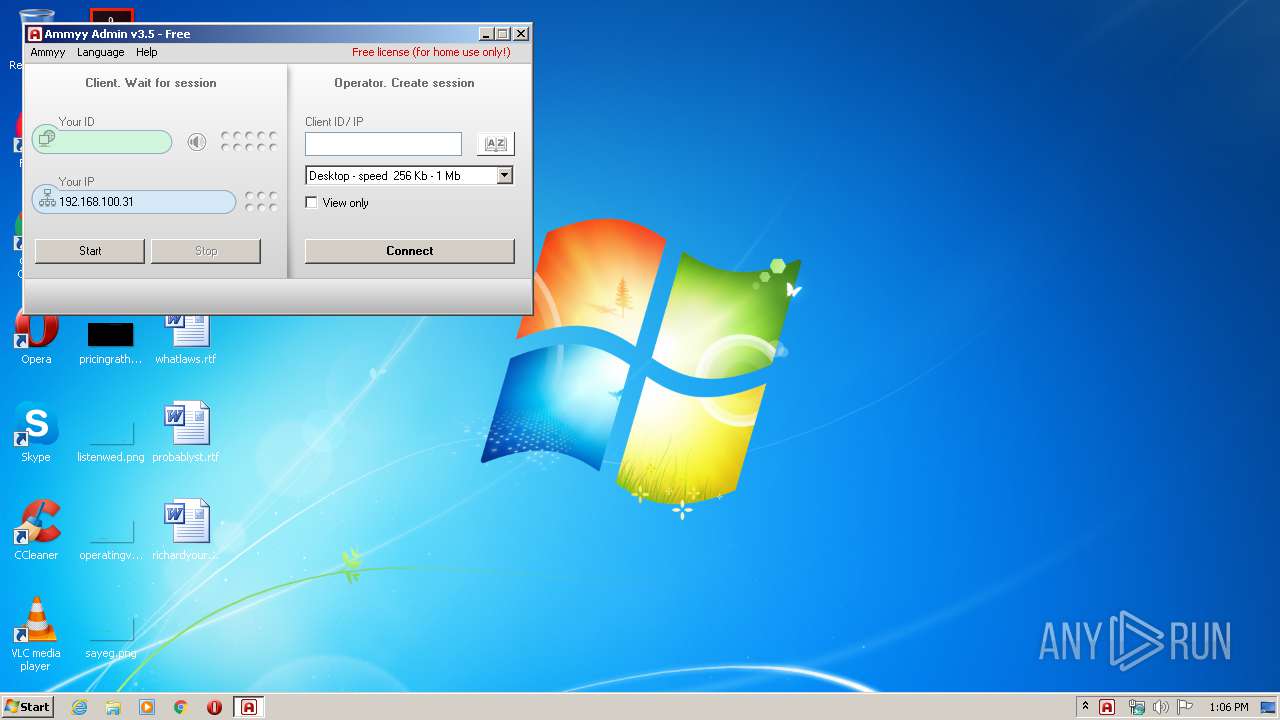Close the Ammyy Admin window
The height and width of the screenshot is (720, 1280).
(520, 34)
